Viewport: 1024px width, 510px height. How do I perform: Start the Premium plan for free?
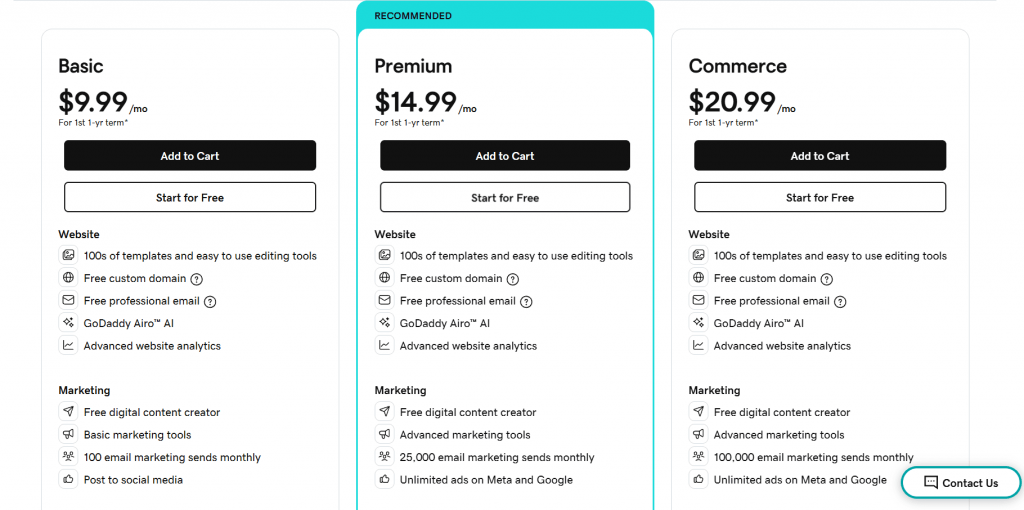coord(505,198)
